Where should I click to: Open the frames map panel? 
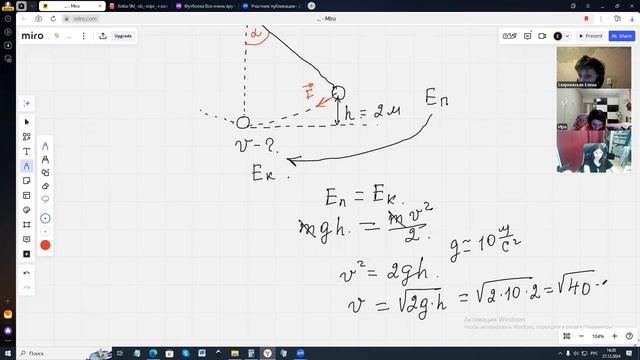click(567, 336)
